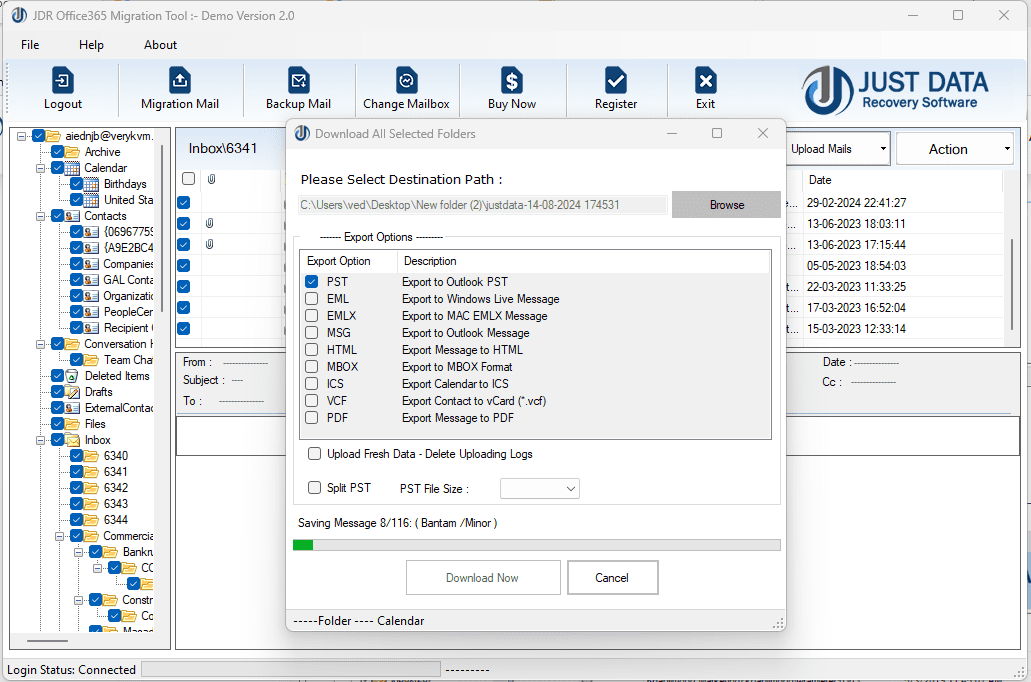The image size is (1031, 682).
Task: Select the Inbox folder in the tree
Action: click(x=96, y=439)
